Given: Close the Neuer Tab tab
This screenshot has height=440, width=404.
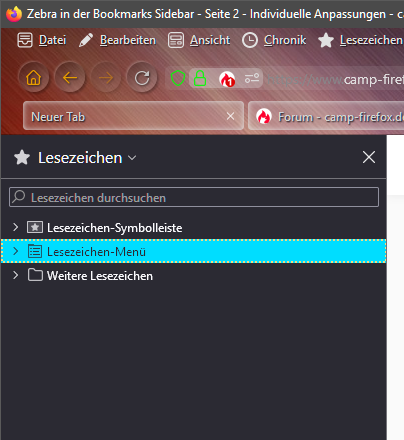Looking at the screenshot, I should (230, 116).
